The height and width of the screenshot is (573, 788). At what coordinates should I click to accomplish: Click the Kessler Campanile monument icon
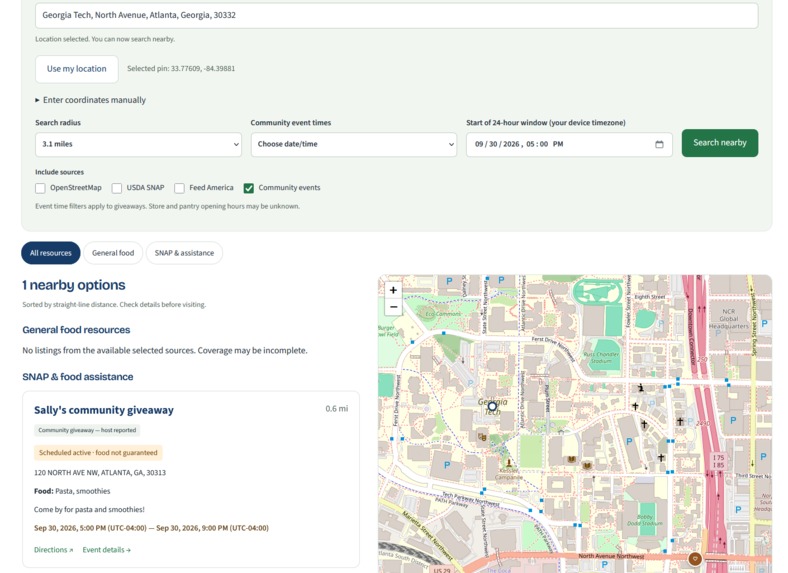tap(509, 463)
